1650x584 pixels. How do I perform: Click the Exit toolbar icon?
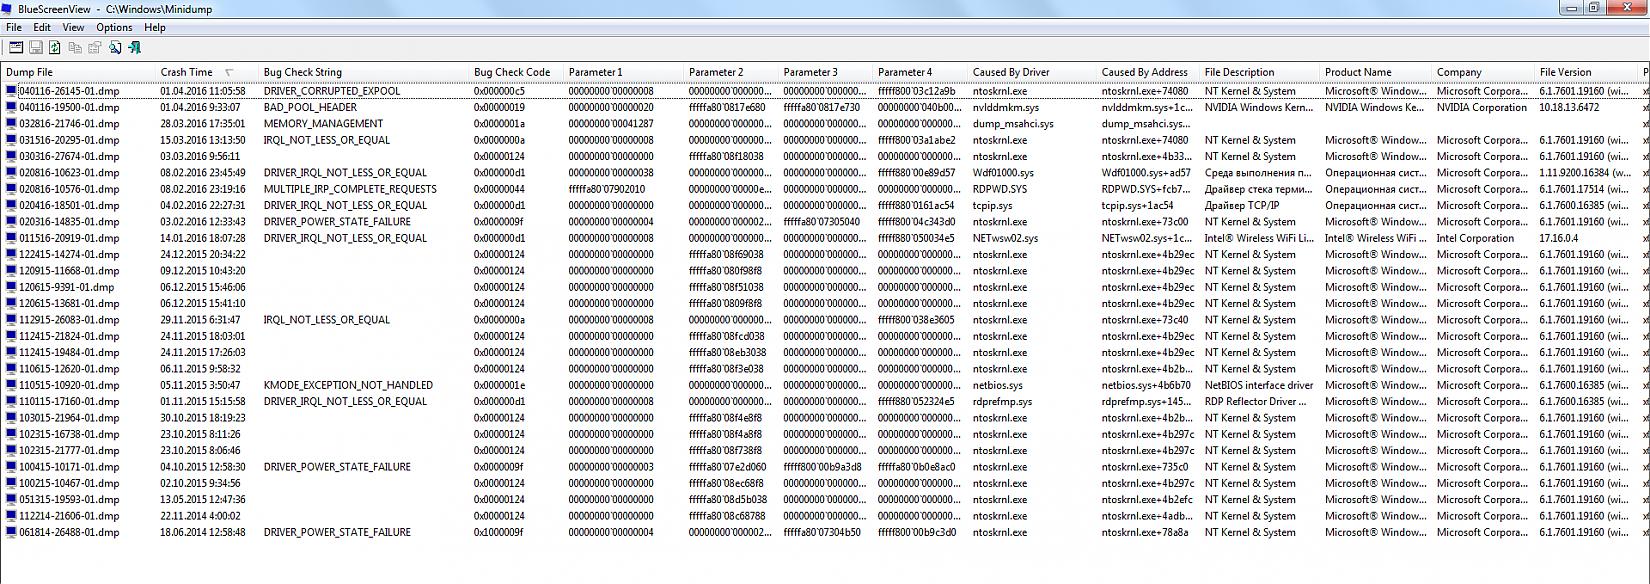pyautogui.click(x=134, y=47)
